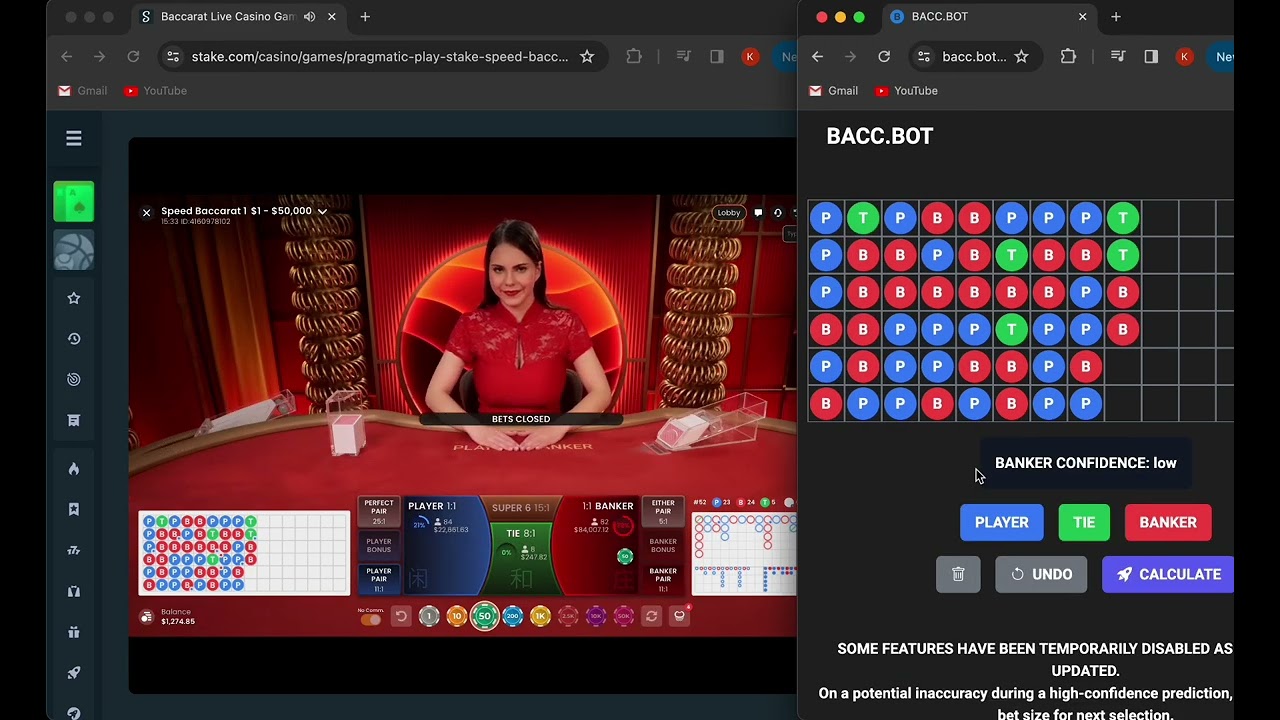Bet on Player Pair 11:1
The height and width of the screenshot is (720, 1280).
pos(379,578)
